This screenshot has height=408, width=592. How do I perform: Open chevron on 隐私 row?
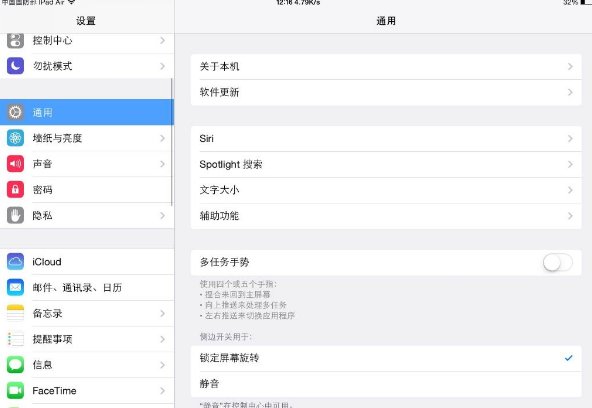point(163,216)
